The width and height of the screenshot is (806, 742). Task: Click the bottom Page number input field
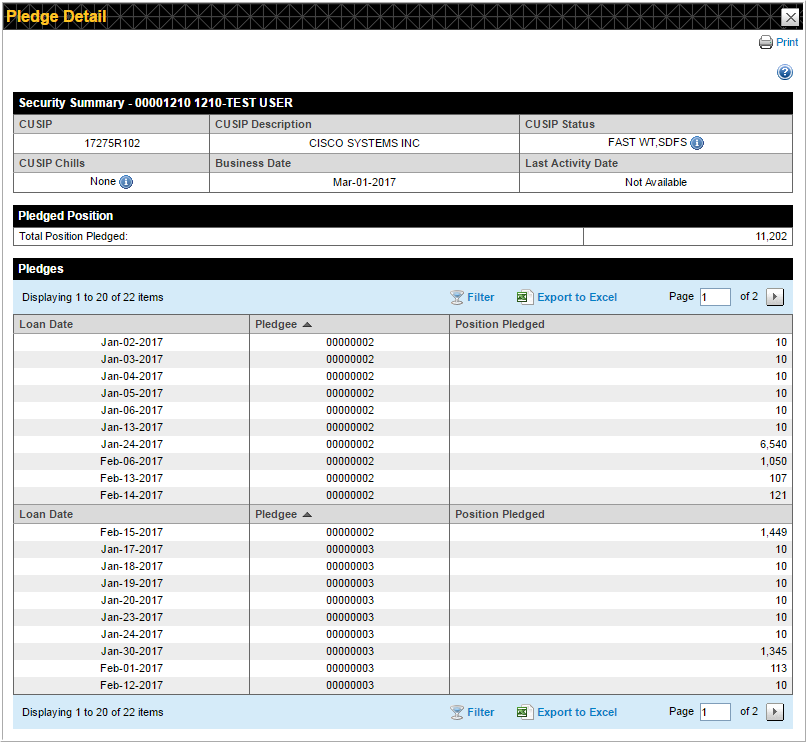tap(715, 712)
